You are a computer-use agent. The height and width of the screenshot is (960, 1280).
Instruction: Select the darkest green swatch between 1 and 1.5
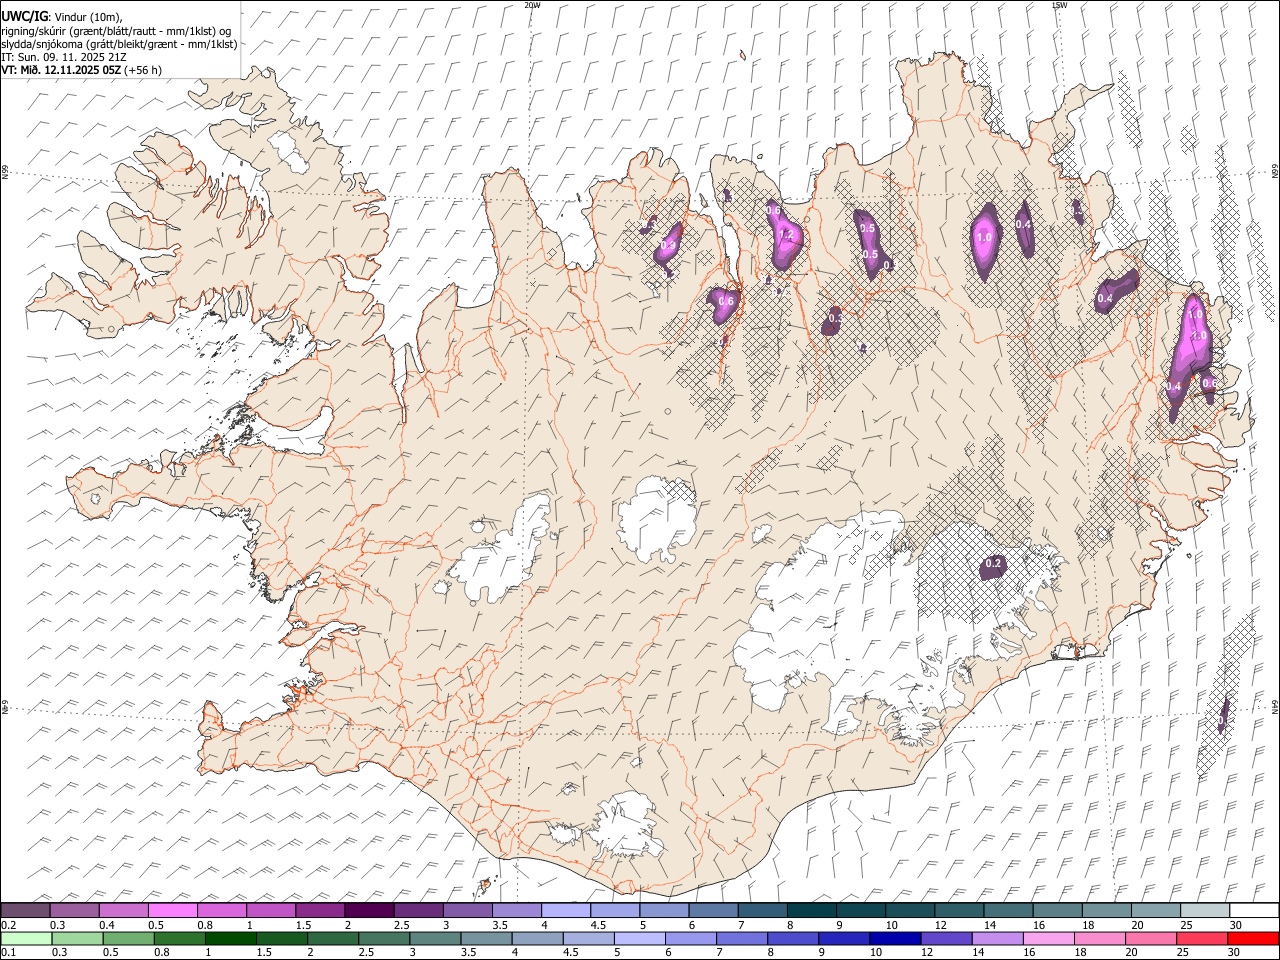tap(231, 938)
